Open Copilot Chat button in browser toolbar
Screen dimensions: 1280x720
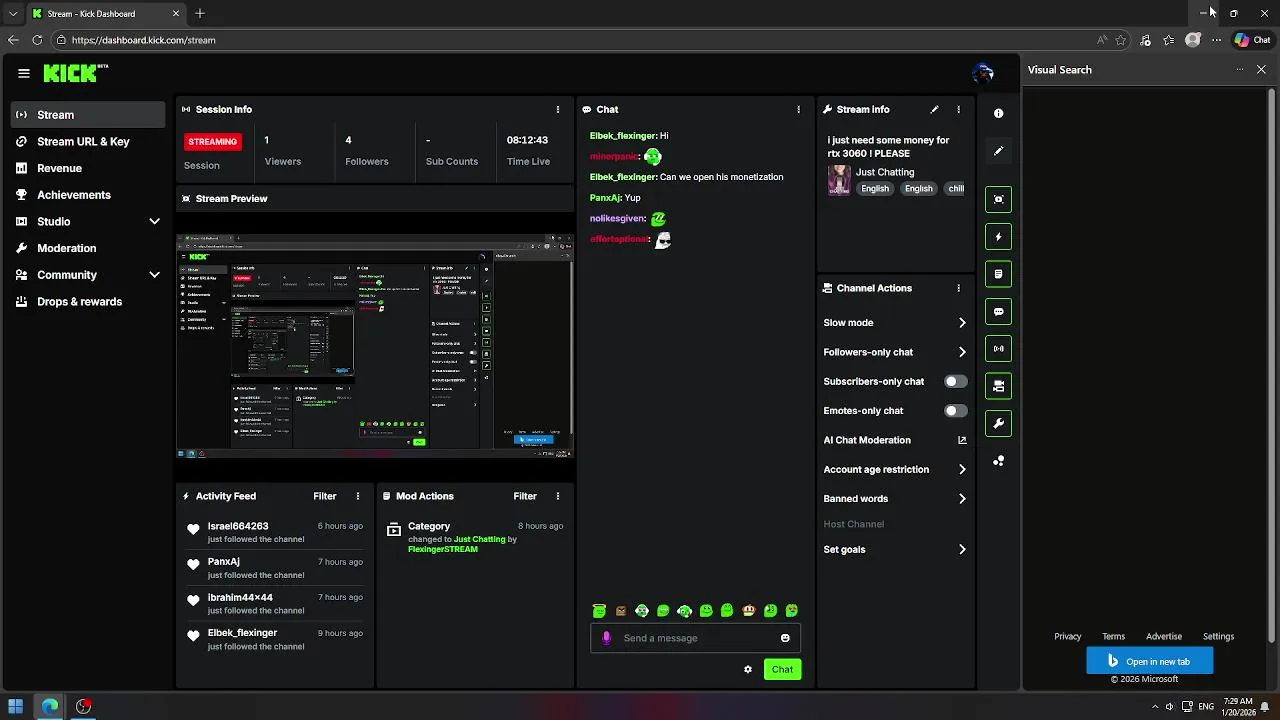click(x=1253, y=40)
